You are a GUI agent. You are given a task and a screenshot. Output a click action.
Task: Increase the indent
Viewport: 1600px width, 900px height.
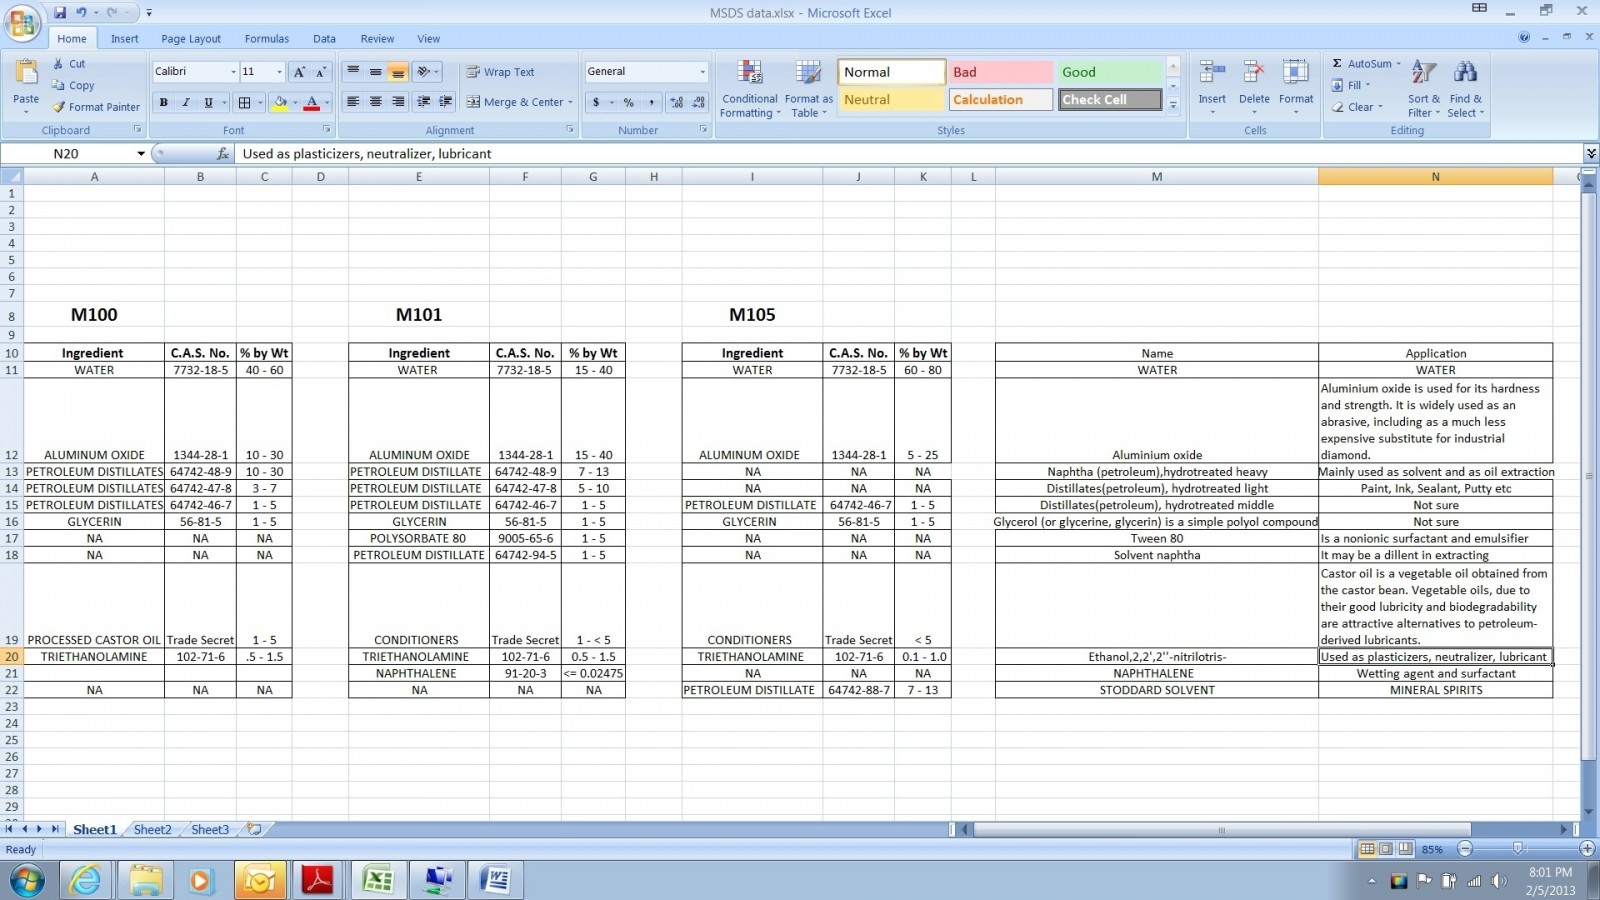pyautogui.click(x=446, y=102)
